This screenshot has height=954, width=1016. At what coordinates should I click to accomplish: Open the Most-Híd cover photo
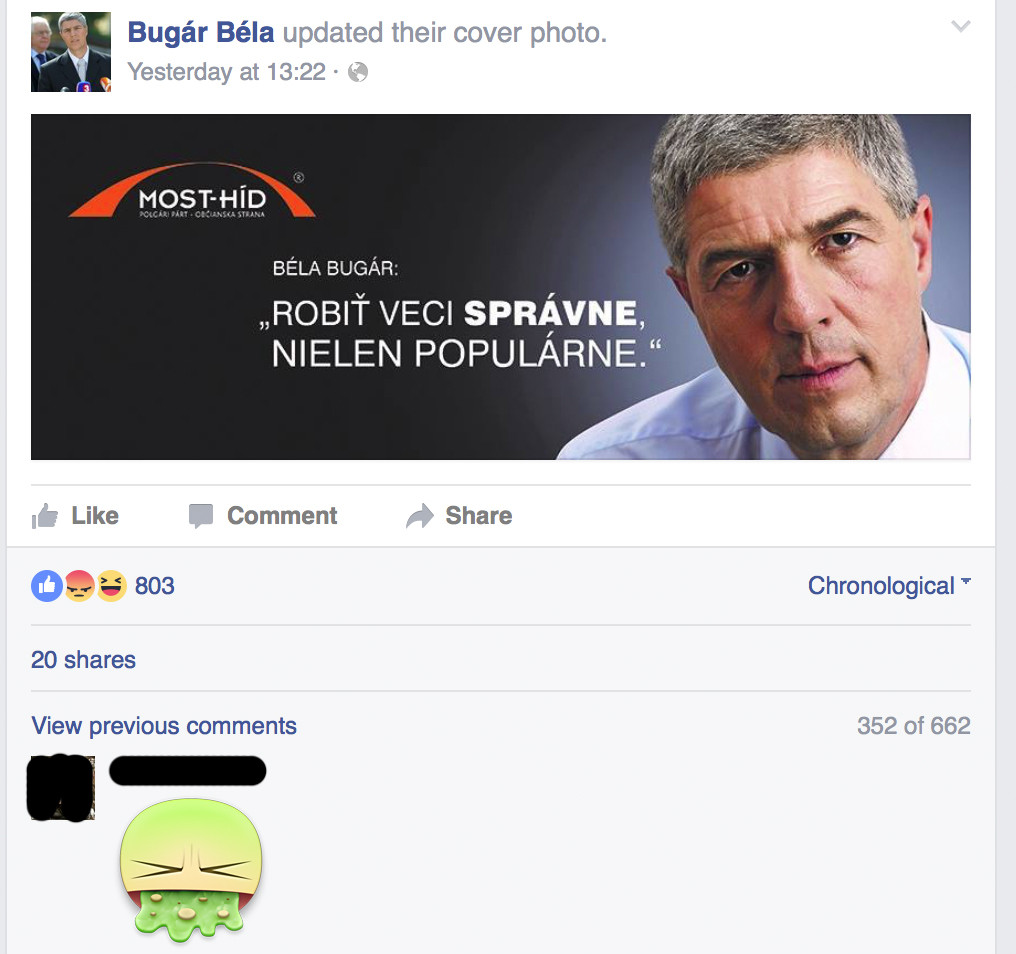501,287
